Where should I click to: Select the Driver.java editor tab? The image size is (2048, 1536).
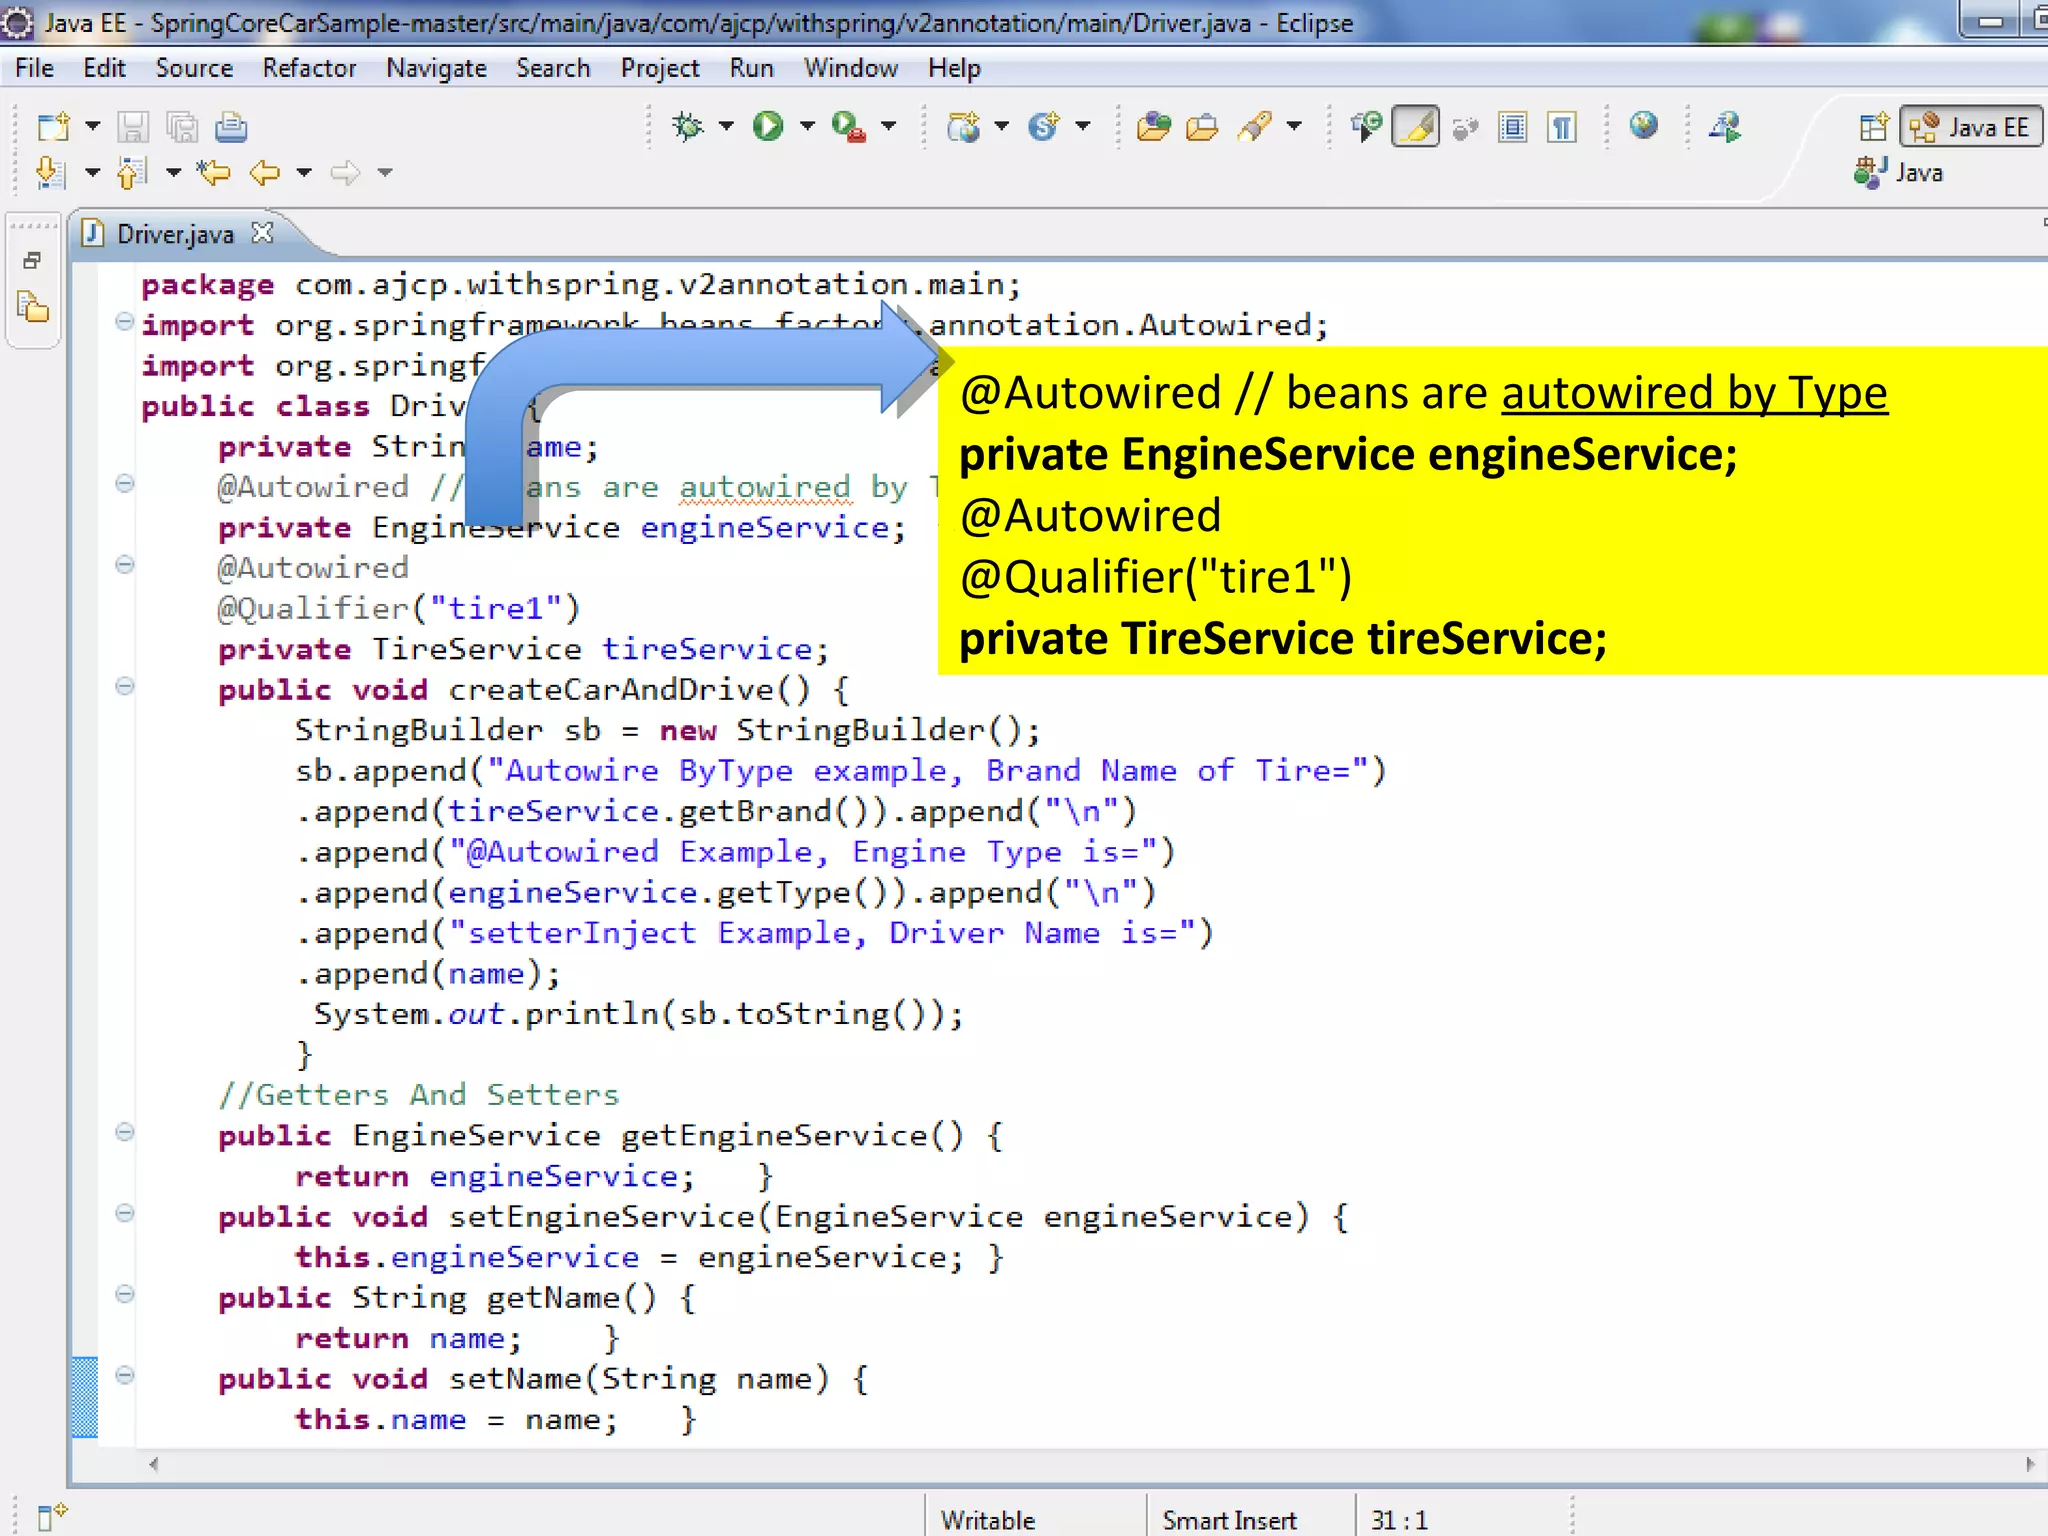click(174, 234)
